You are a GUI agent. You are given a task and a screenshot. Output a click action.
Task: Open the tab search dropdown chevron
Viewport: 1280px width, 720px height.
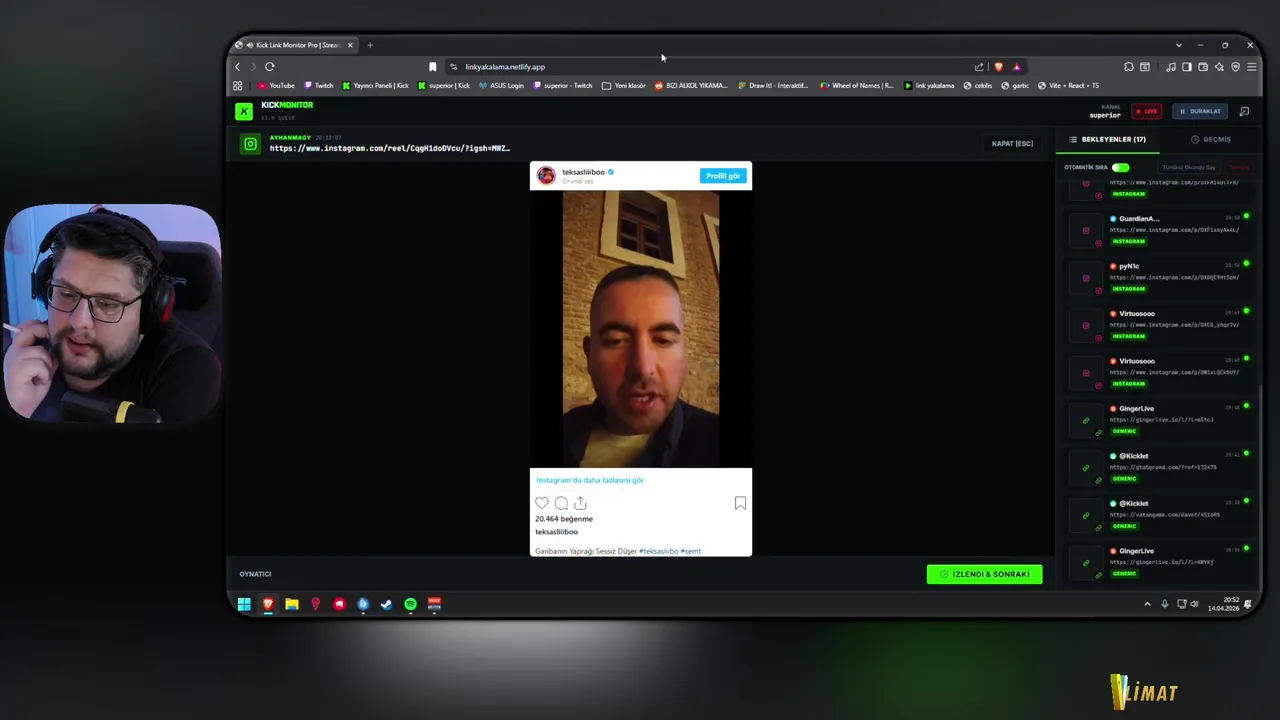coord(1179,45)
